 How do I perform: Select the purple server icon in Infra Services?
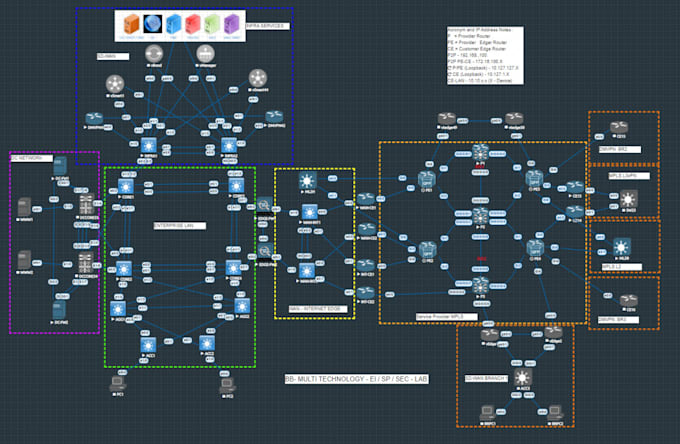tap(232, 24)
